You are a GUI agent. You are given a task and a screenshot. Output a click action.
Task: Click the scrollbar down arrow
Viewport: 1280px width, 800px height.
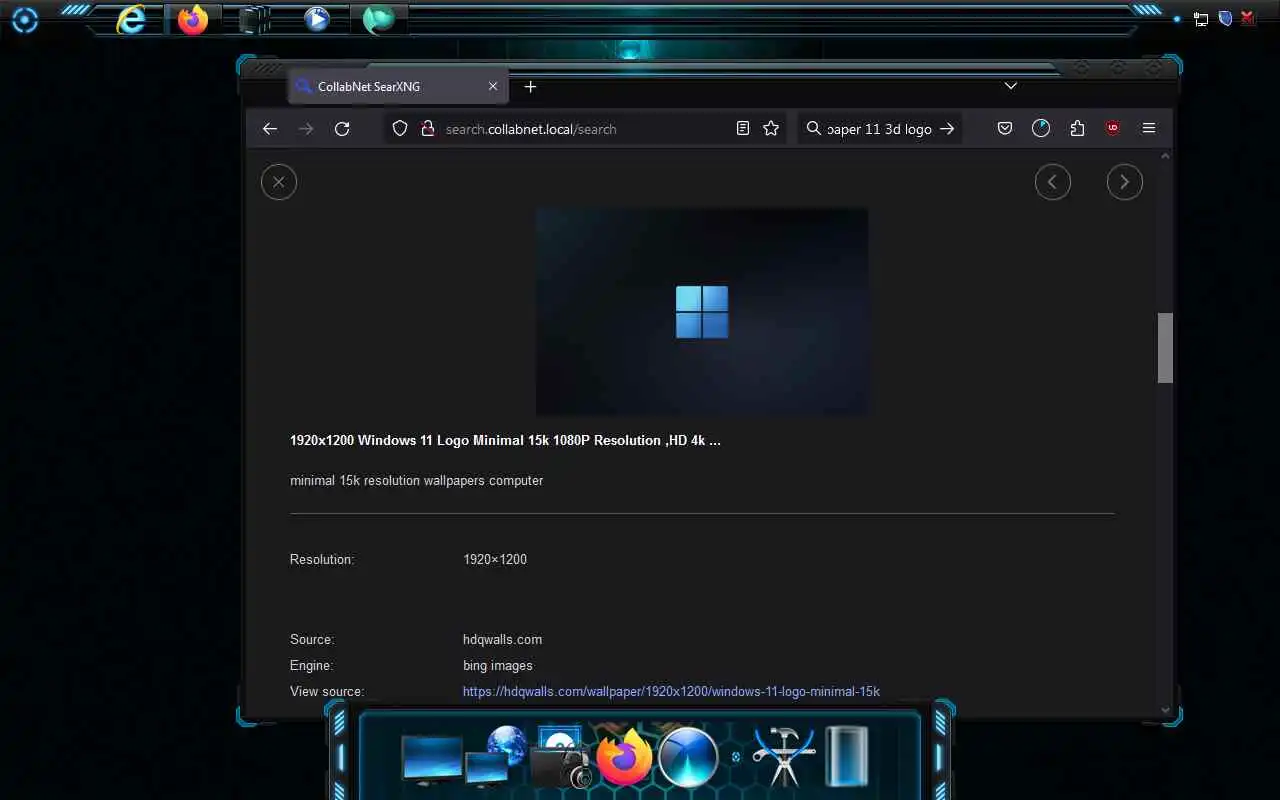point(1165,710)
